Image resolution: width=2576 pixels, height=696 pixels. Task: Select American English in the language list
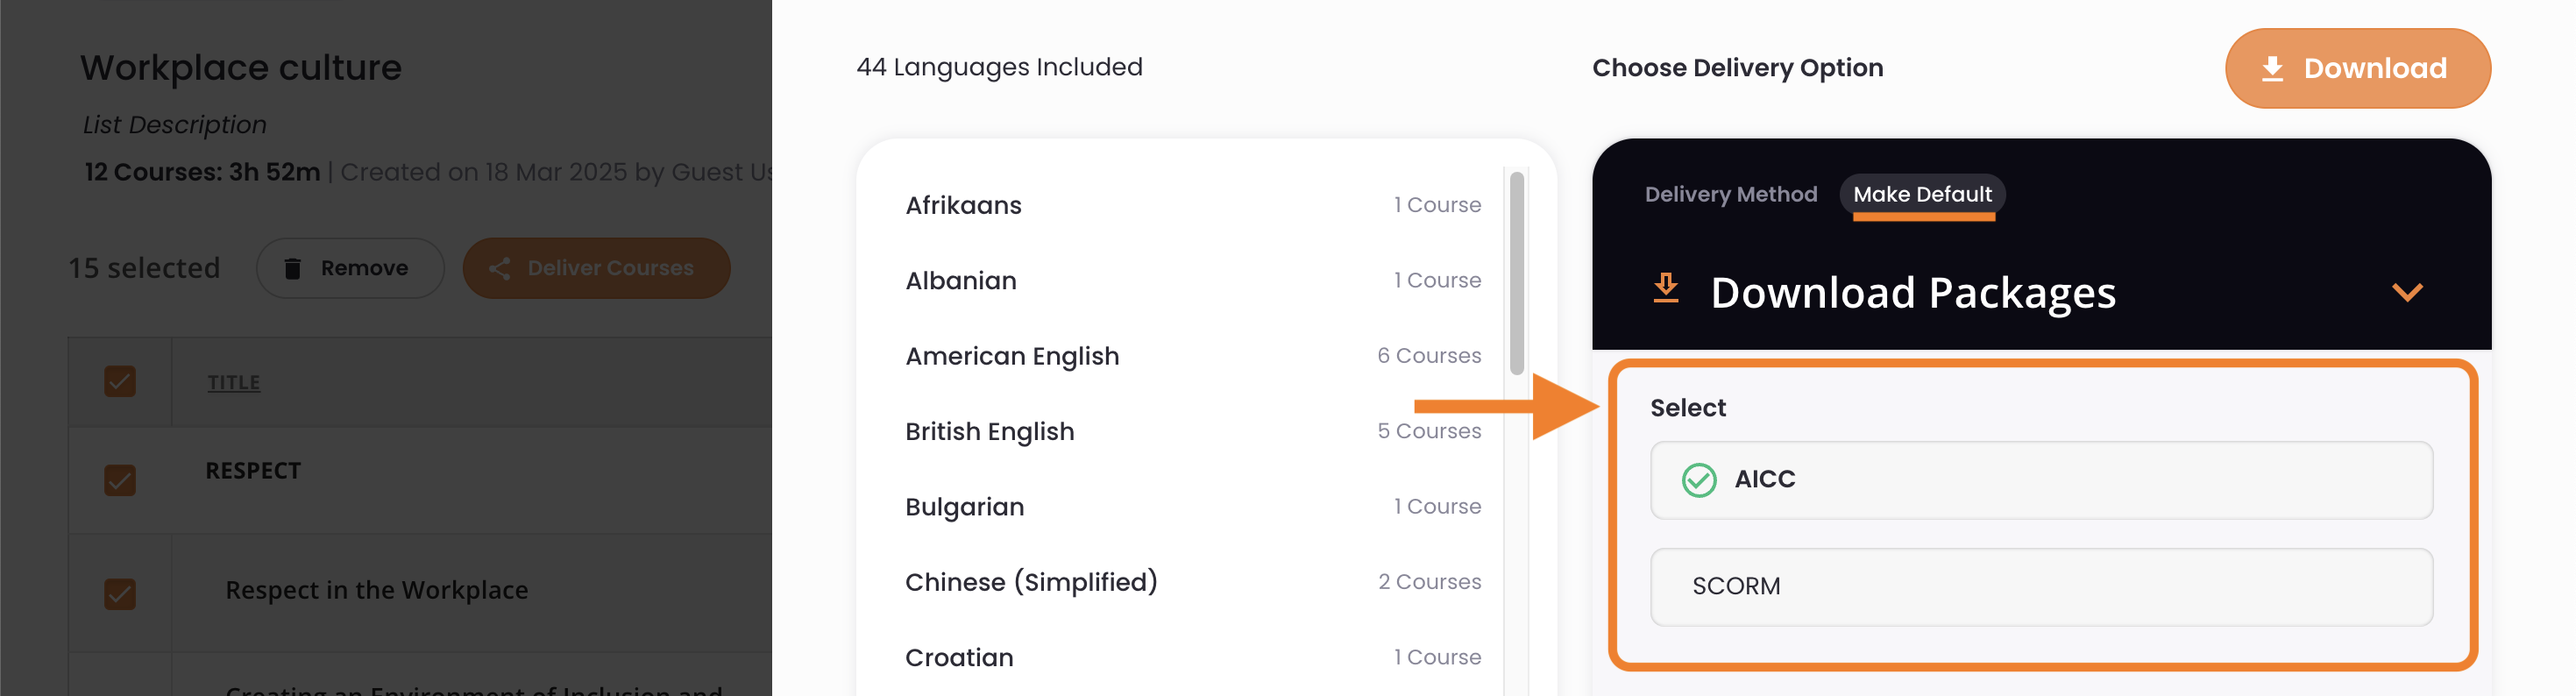[x=1192, y=356]
